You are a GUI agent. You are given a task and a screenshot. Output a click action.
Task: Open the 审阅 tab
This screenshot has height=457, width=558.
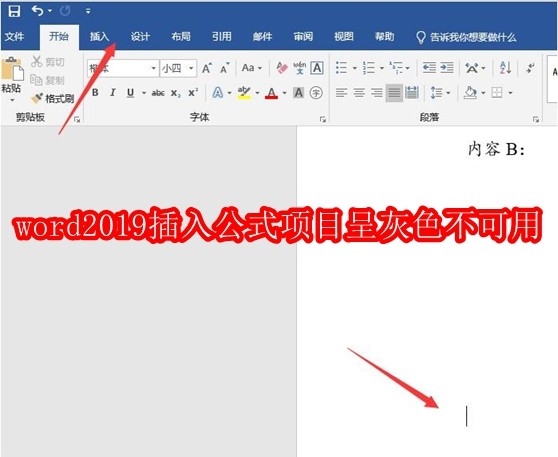303,36
